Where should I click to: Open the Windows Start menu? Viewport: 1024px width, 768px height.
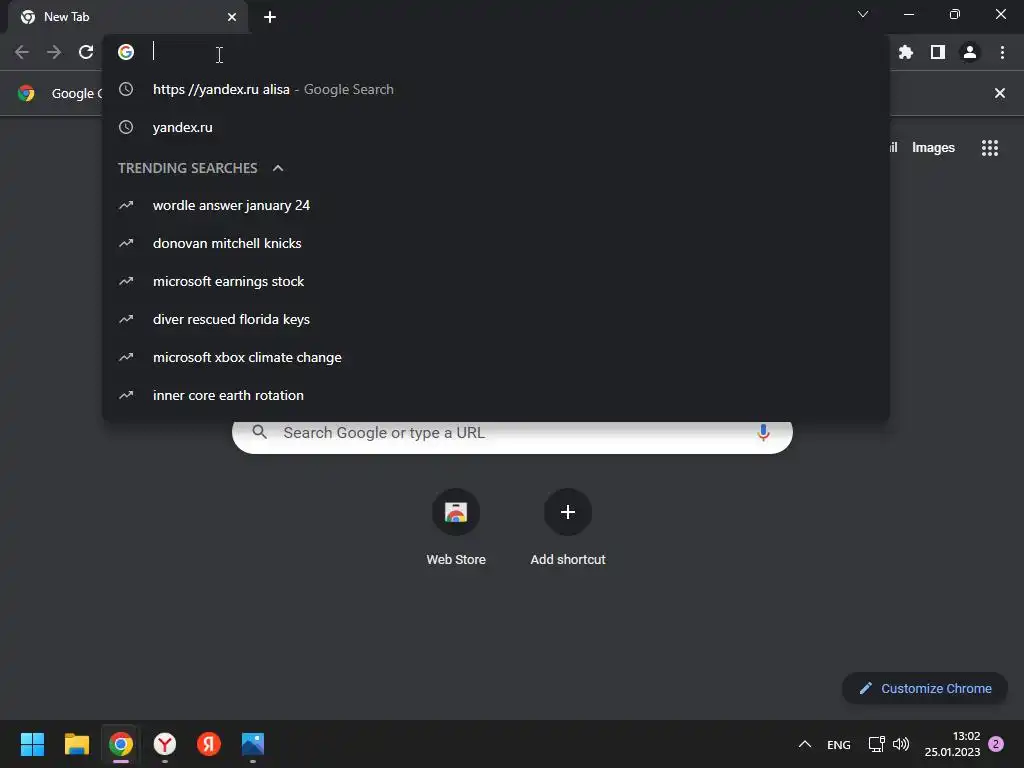click(32, 744)
